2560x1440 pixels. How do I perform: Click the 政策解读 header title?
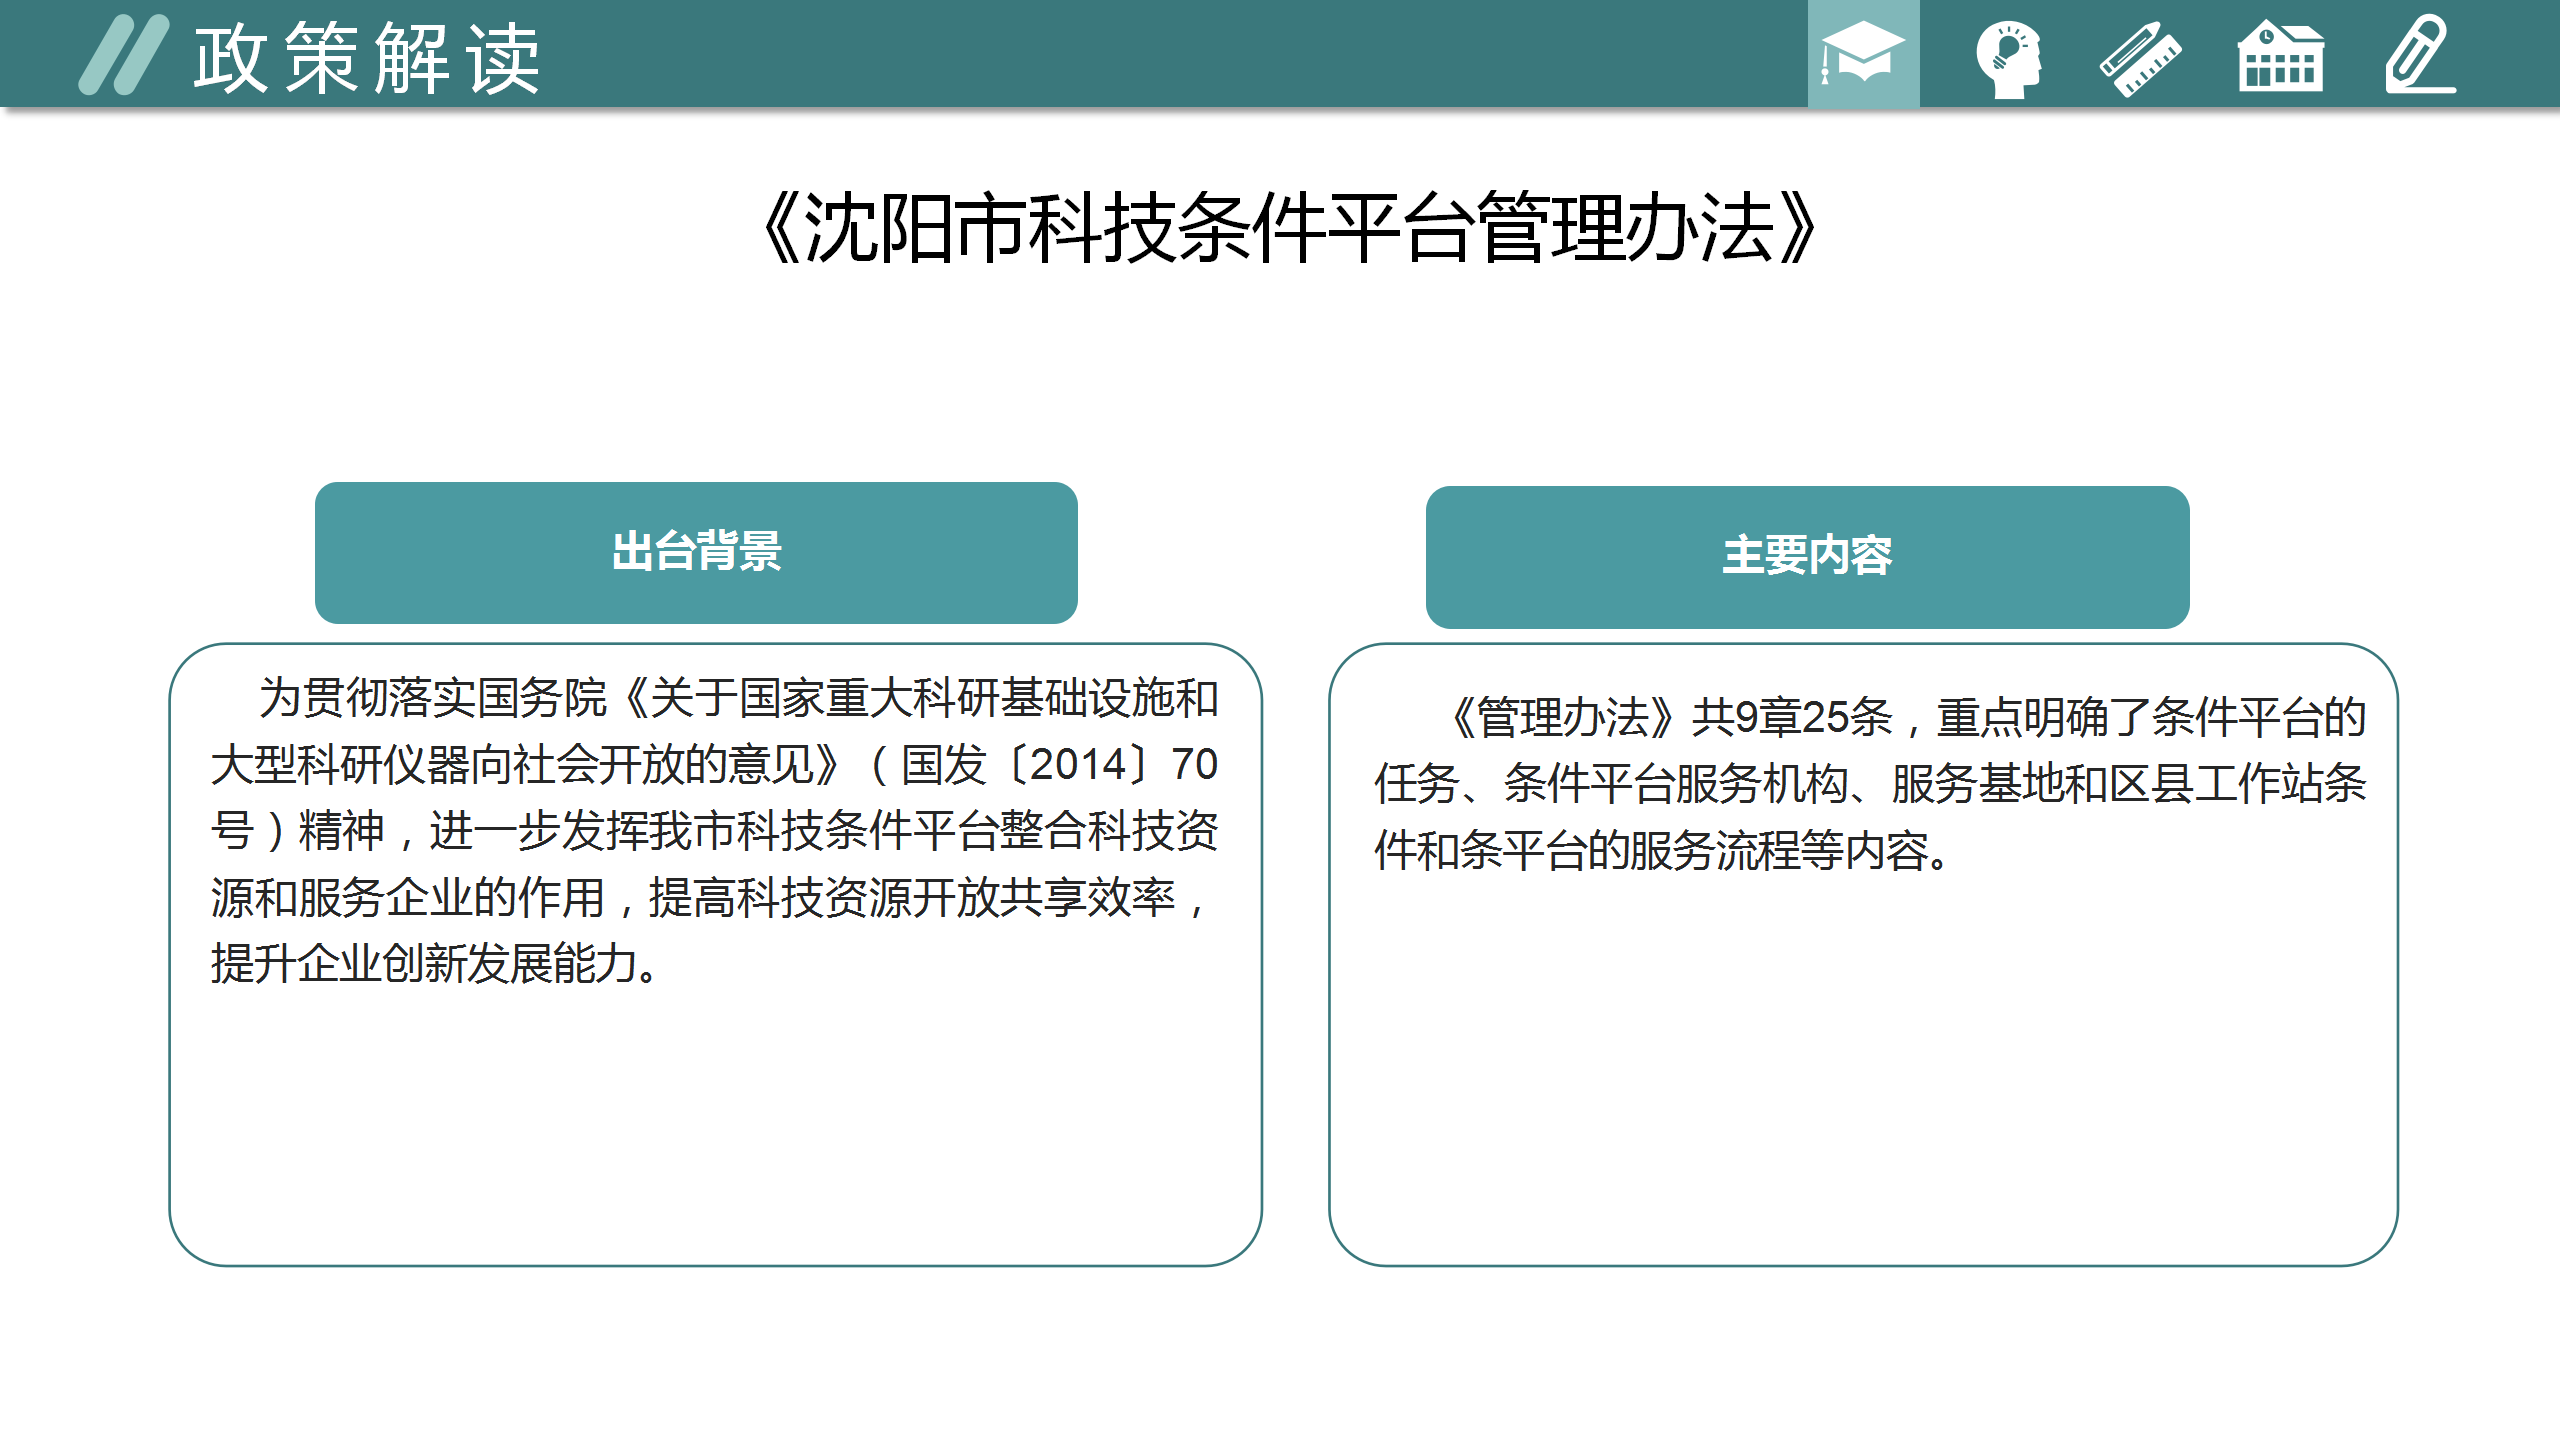(x=367, y=58)
